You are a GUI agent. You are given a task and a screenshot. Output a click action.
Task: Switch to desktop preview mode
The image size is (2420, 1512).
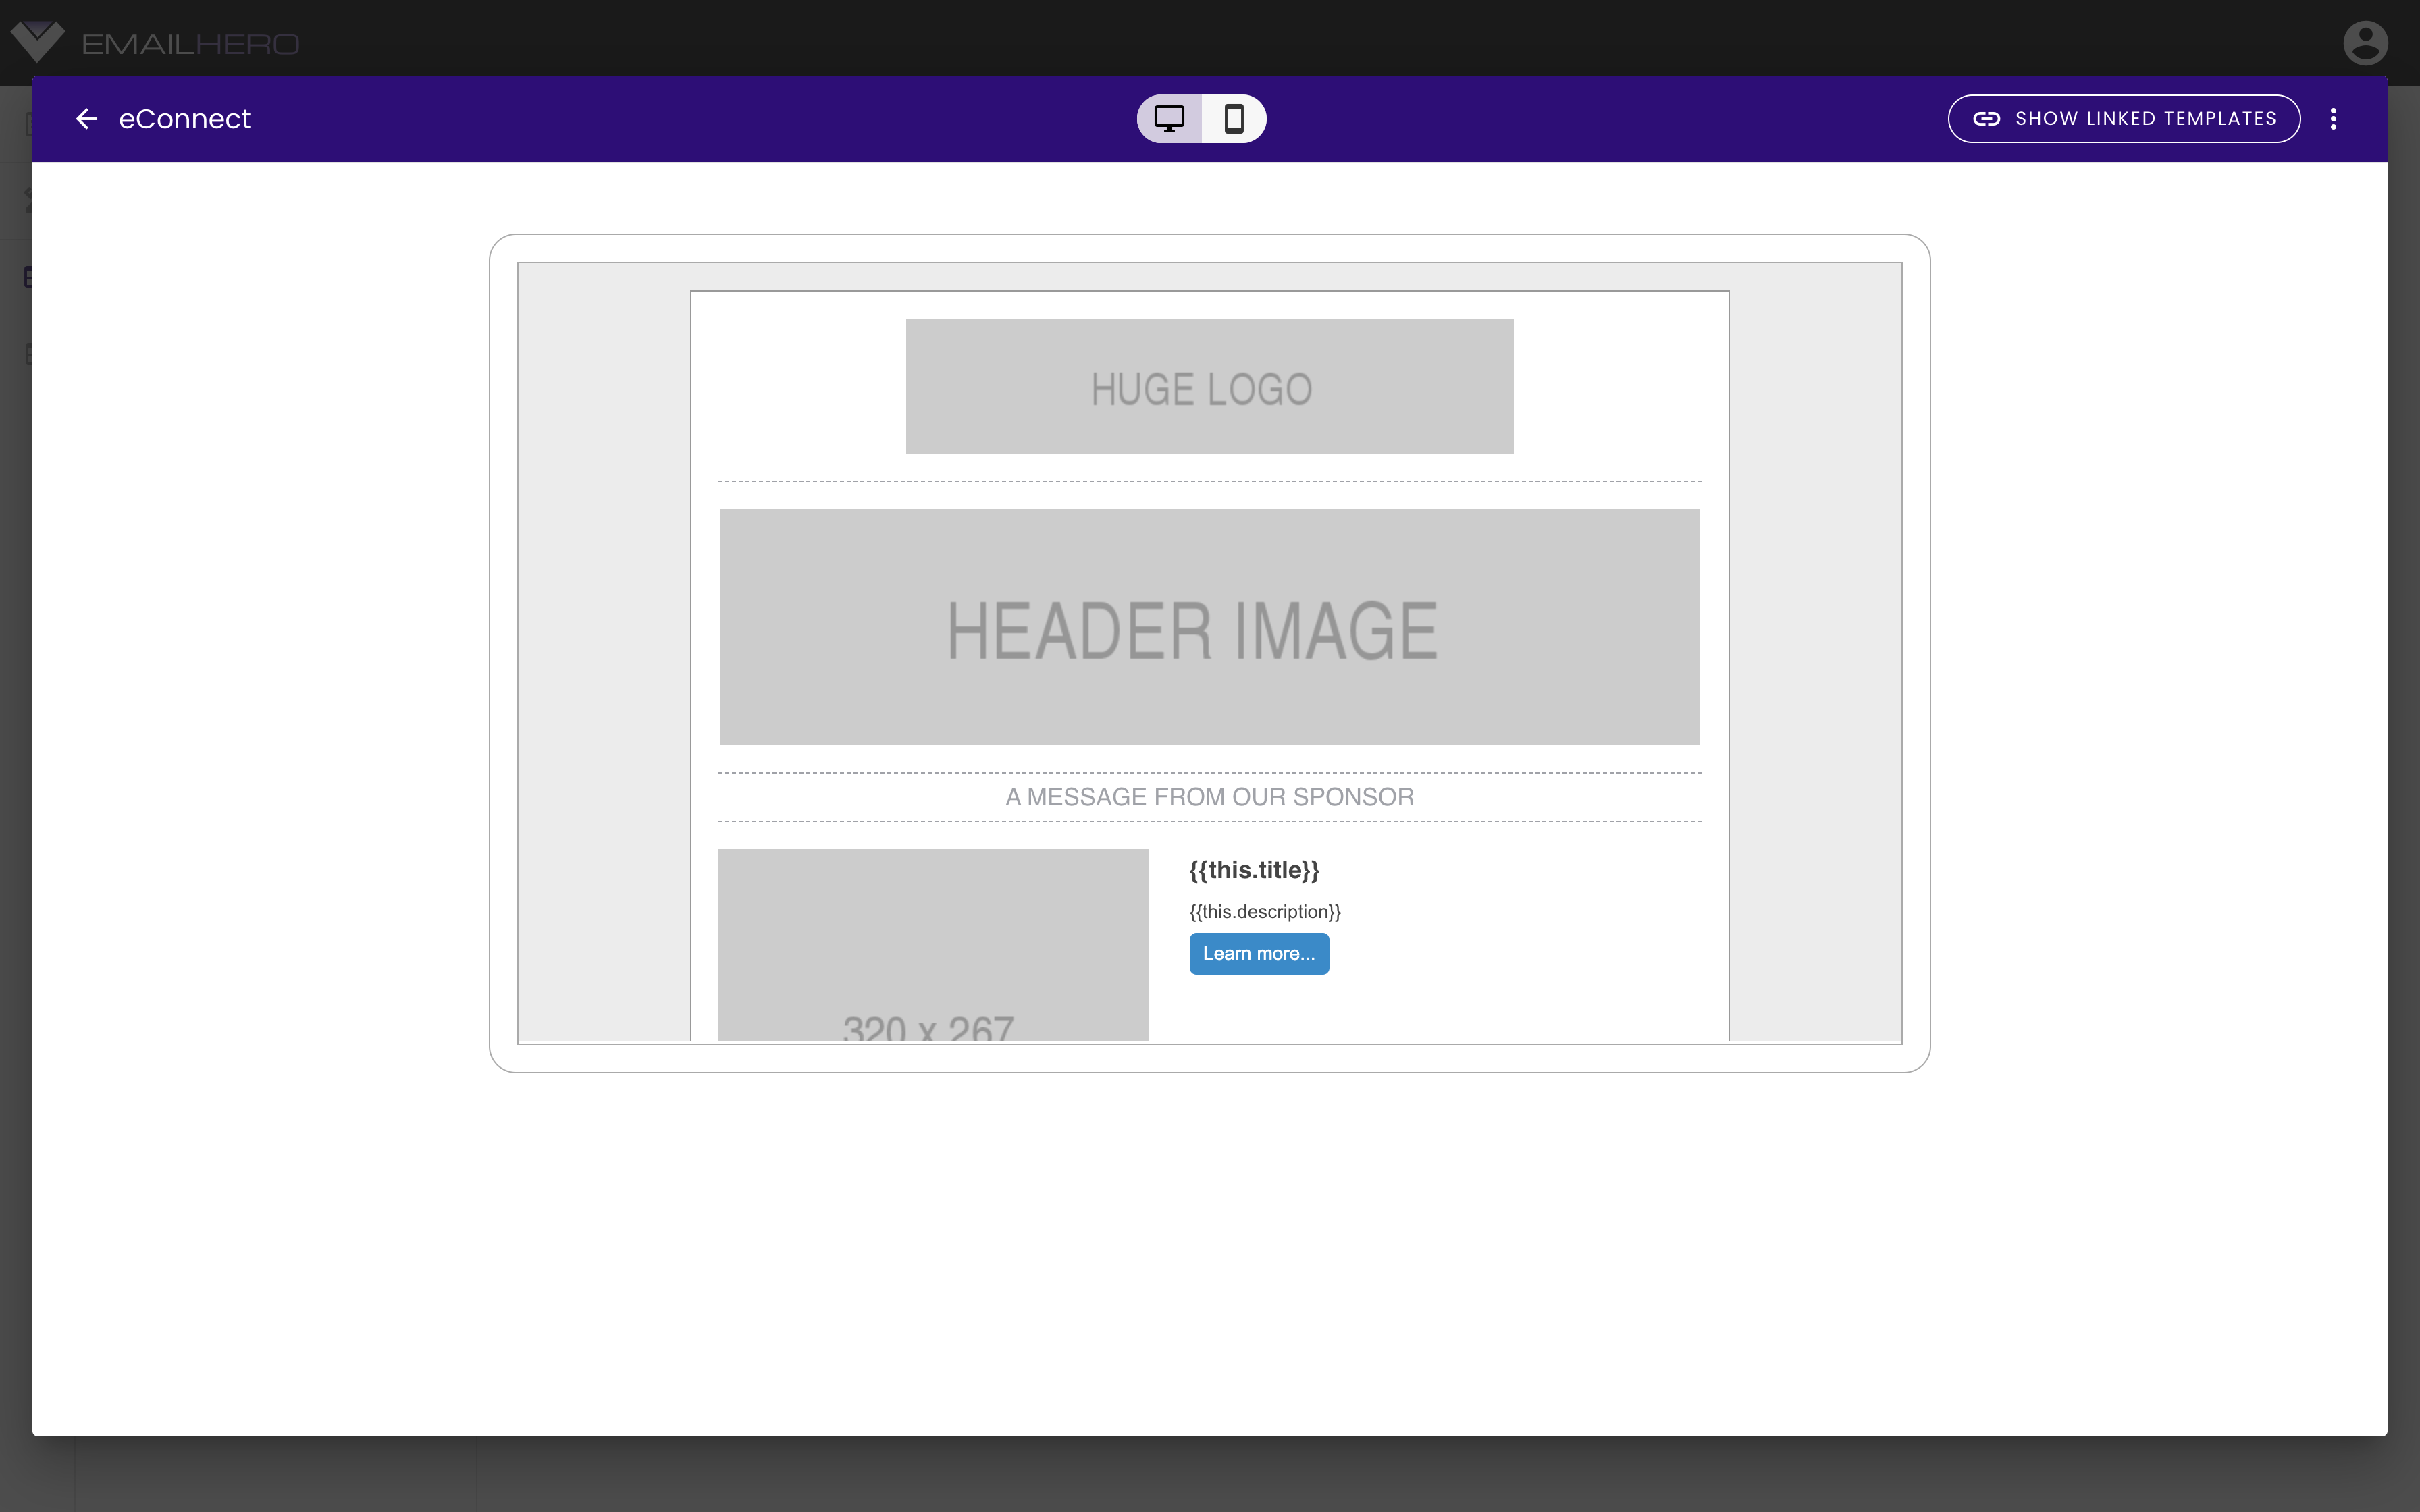coord(1169,119)
